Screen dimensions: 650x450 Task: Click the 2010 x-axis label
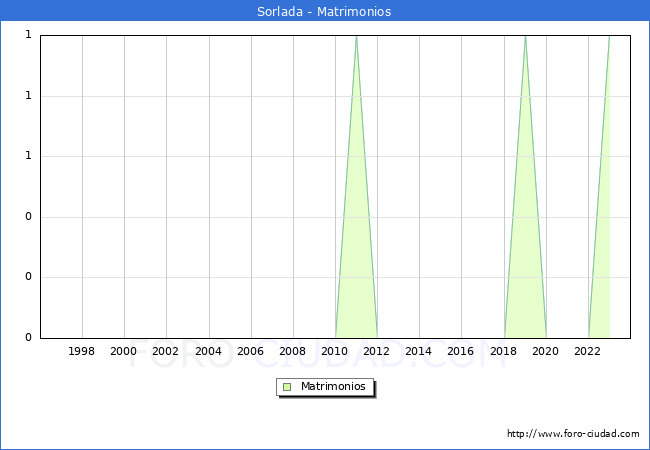coord(335,351)
